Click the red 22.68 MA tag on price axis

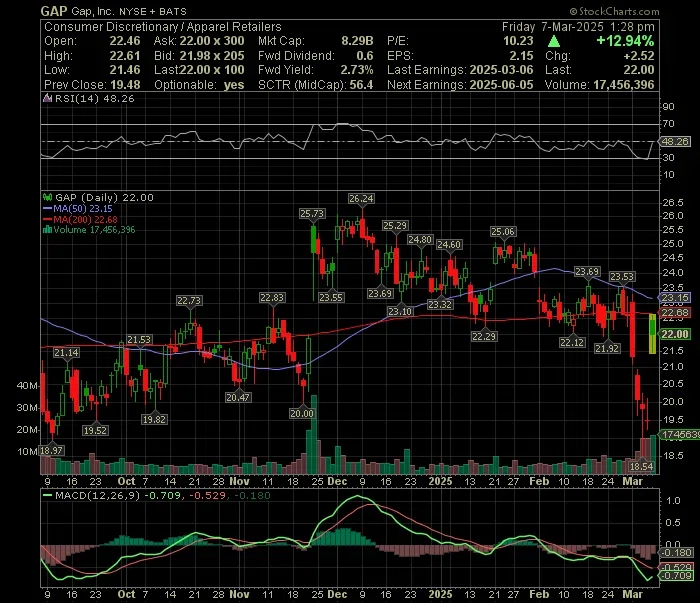pos(675,313)
